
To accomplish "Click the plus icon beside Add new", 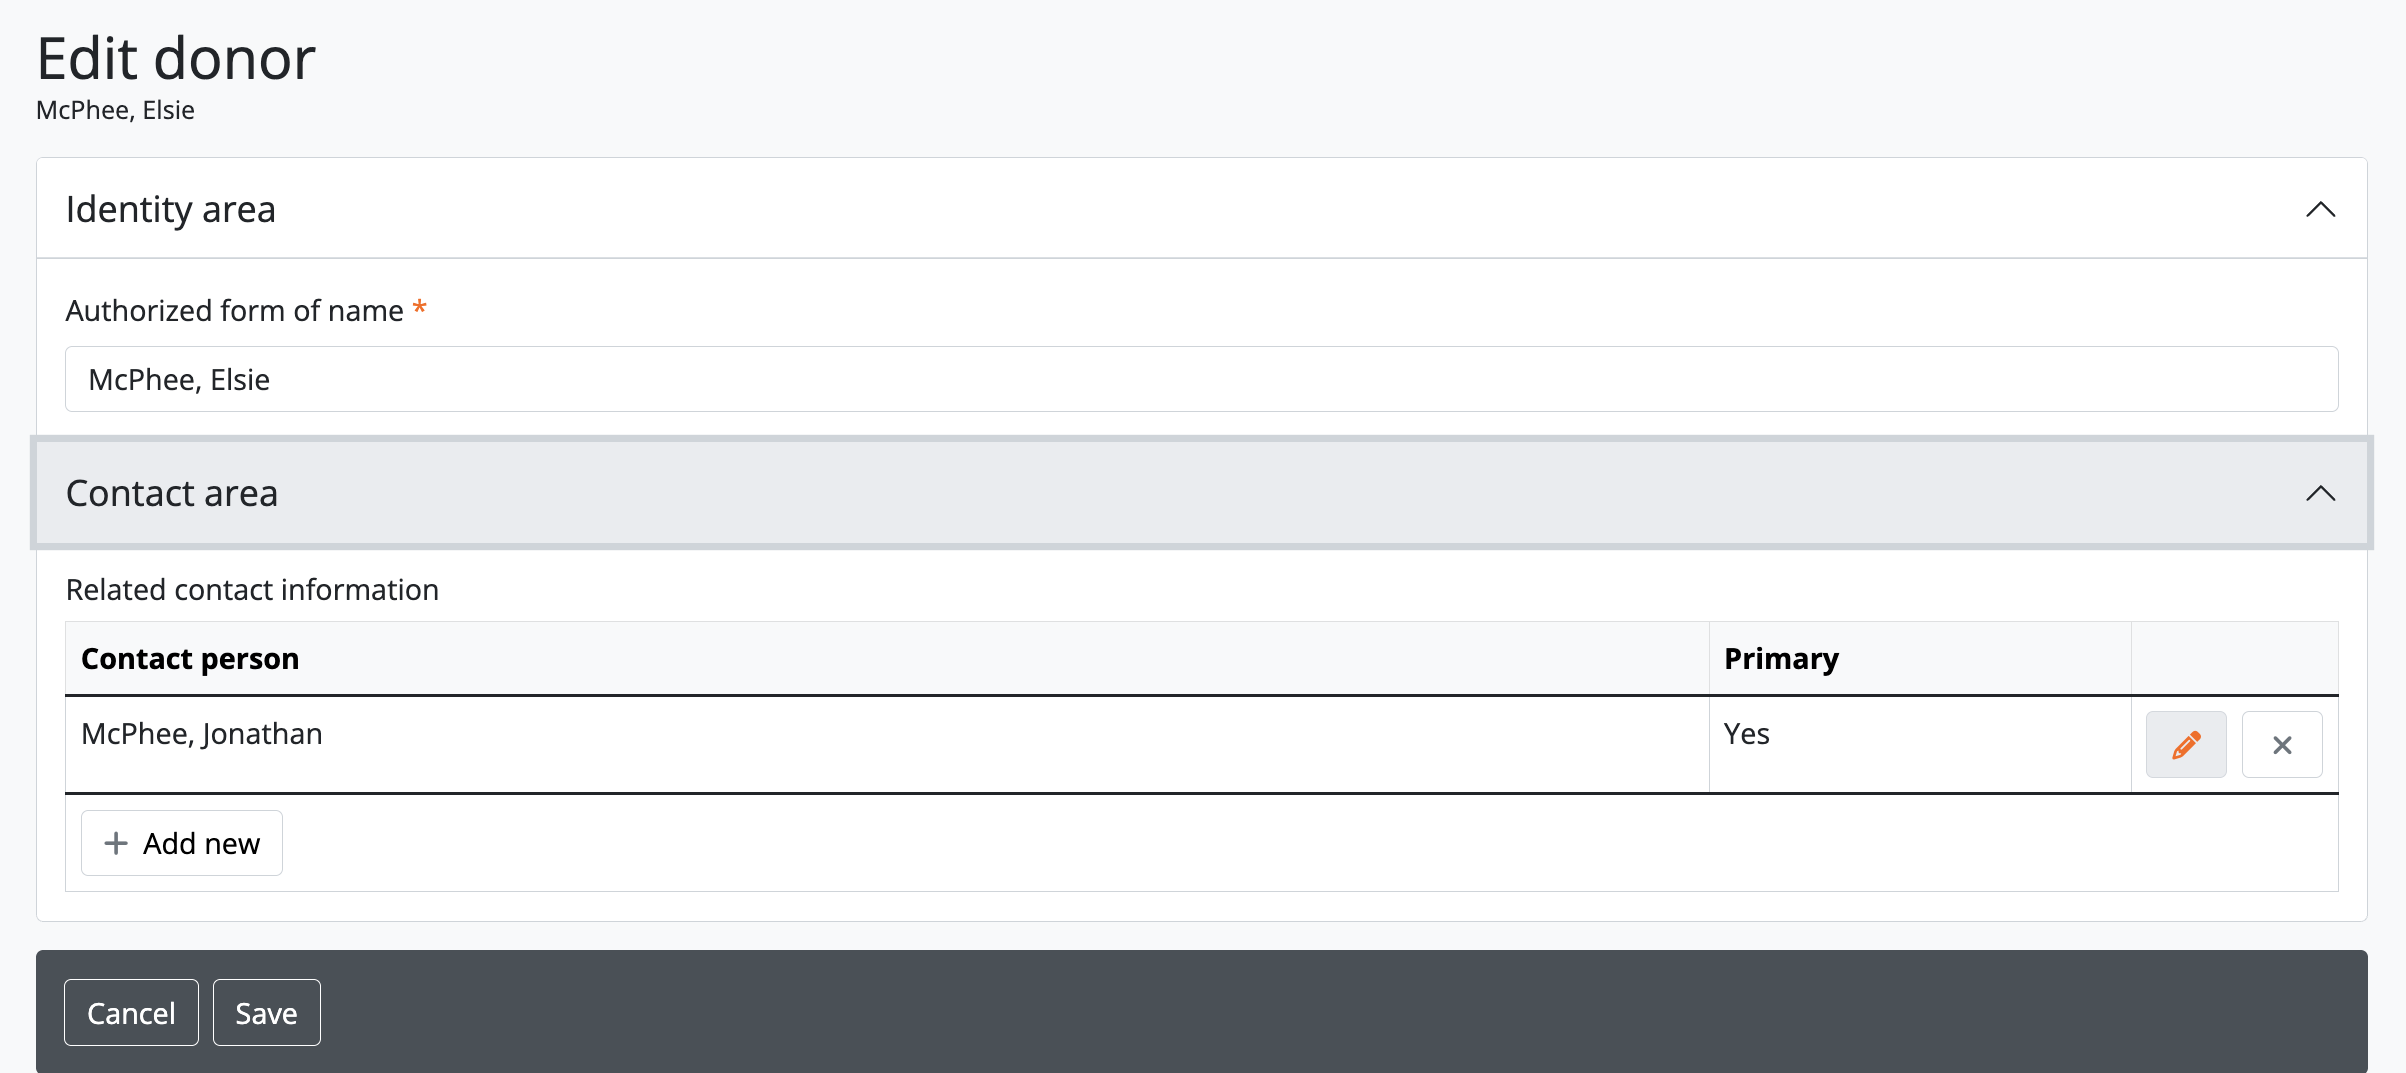I will (x=116, y=843).
